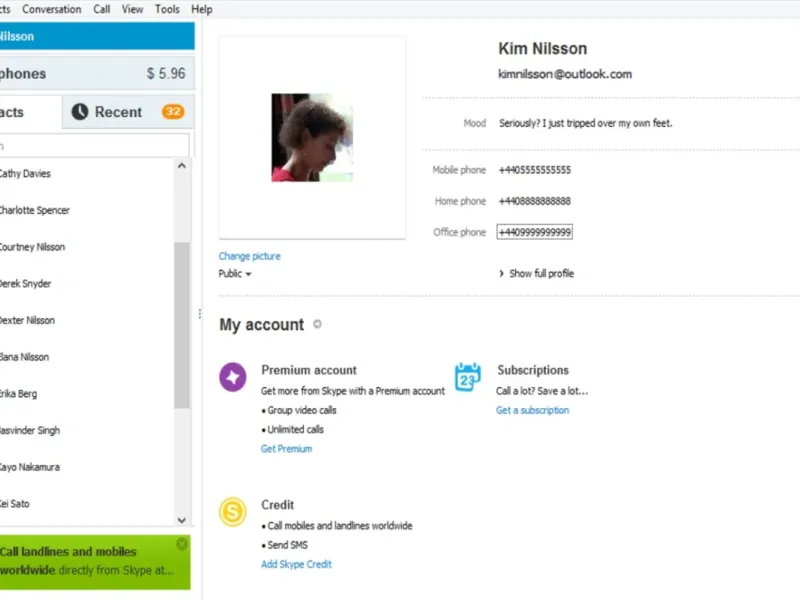
Task: Click the Get a subscription link
Action: click(532, 410)
